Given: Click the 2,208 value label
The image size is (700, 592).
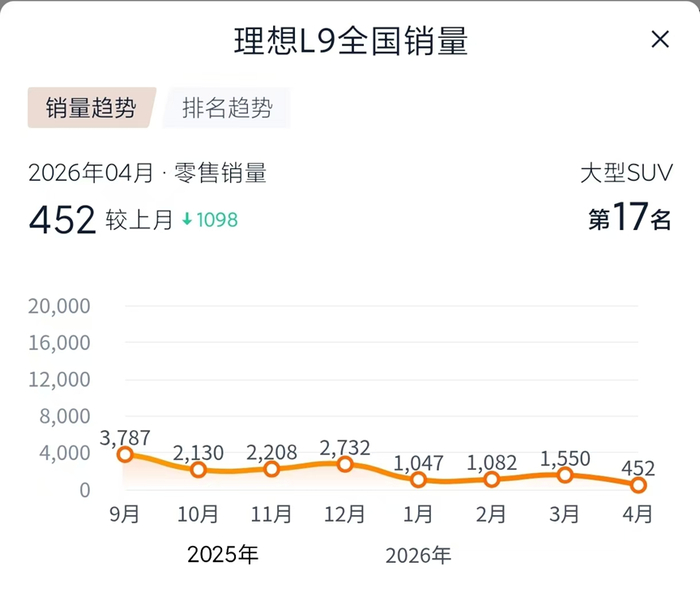Looking at the screenshot, I should [271, 452].
